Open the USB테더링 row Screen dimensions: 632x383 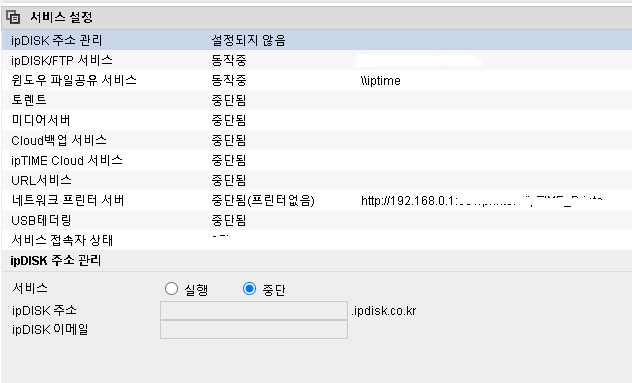317,220
